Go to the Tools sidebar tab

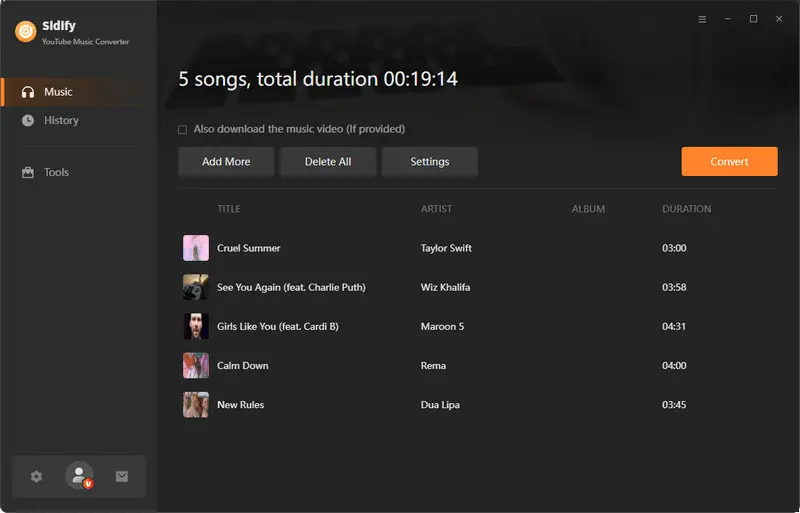pos(78,173)
